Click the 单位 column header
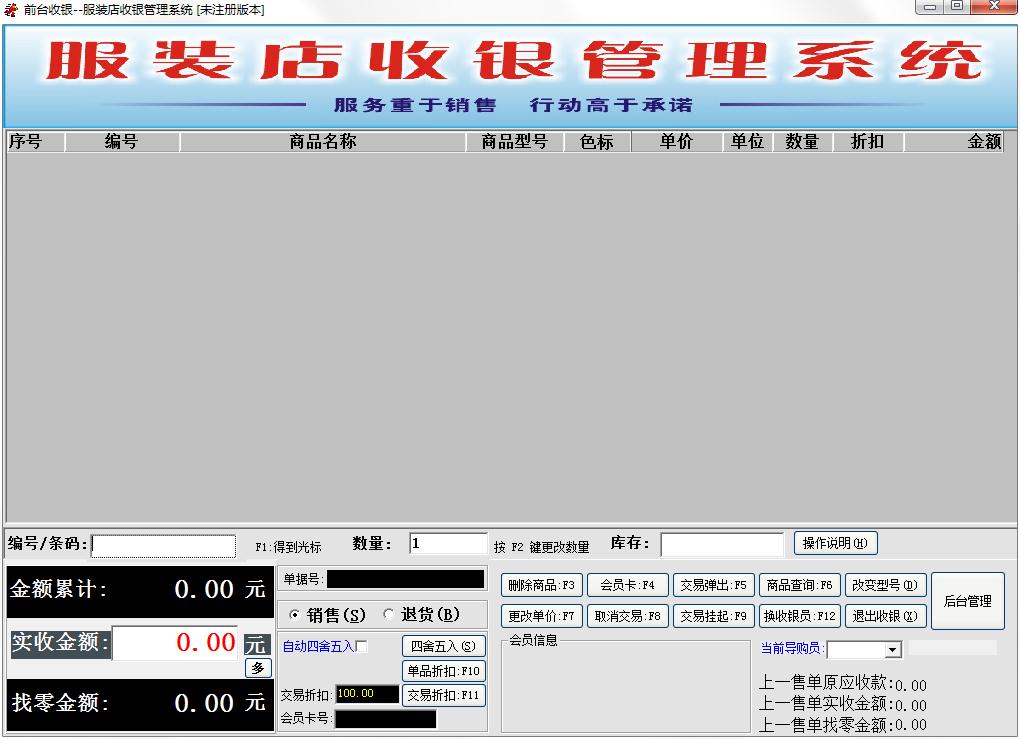The height and width of the screenshot is (739, 1020). point(747,141)
